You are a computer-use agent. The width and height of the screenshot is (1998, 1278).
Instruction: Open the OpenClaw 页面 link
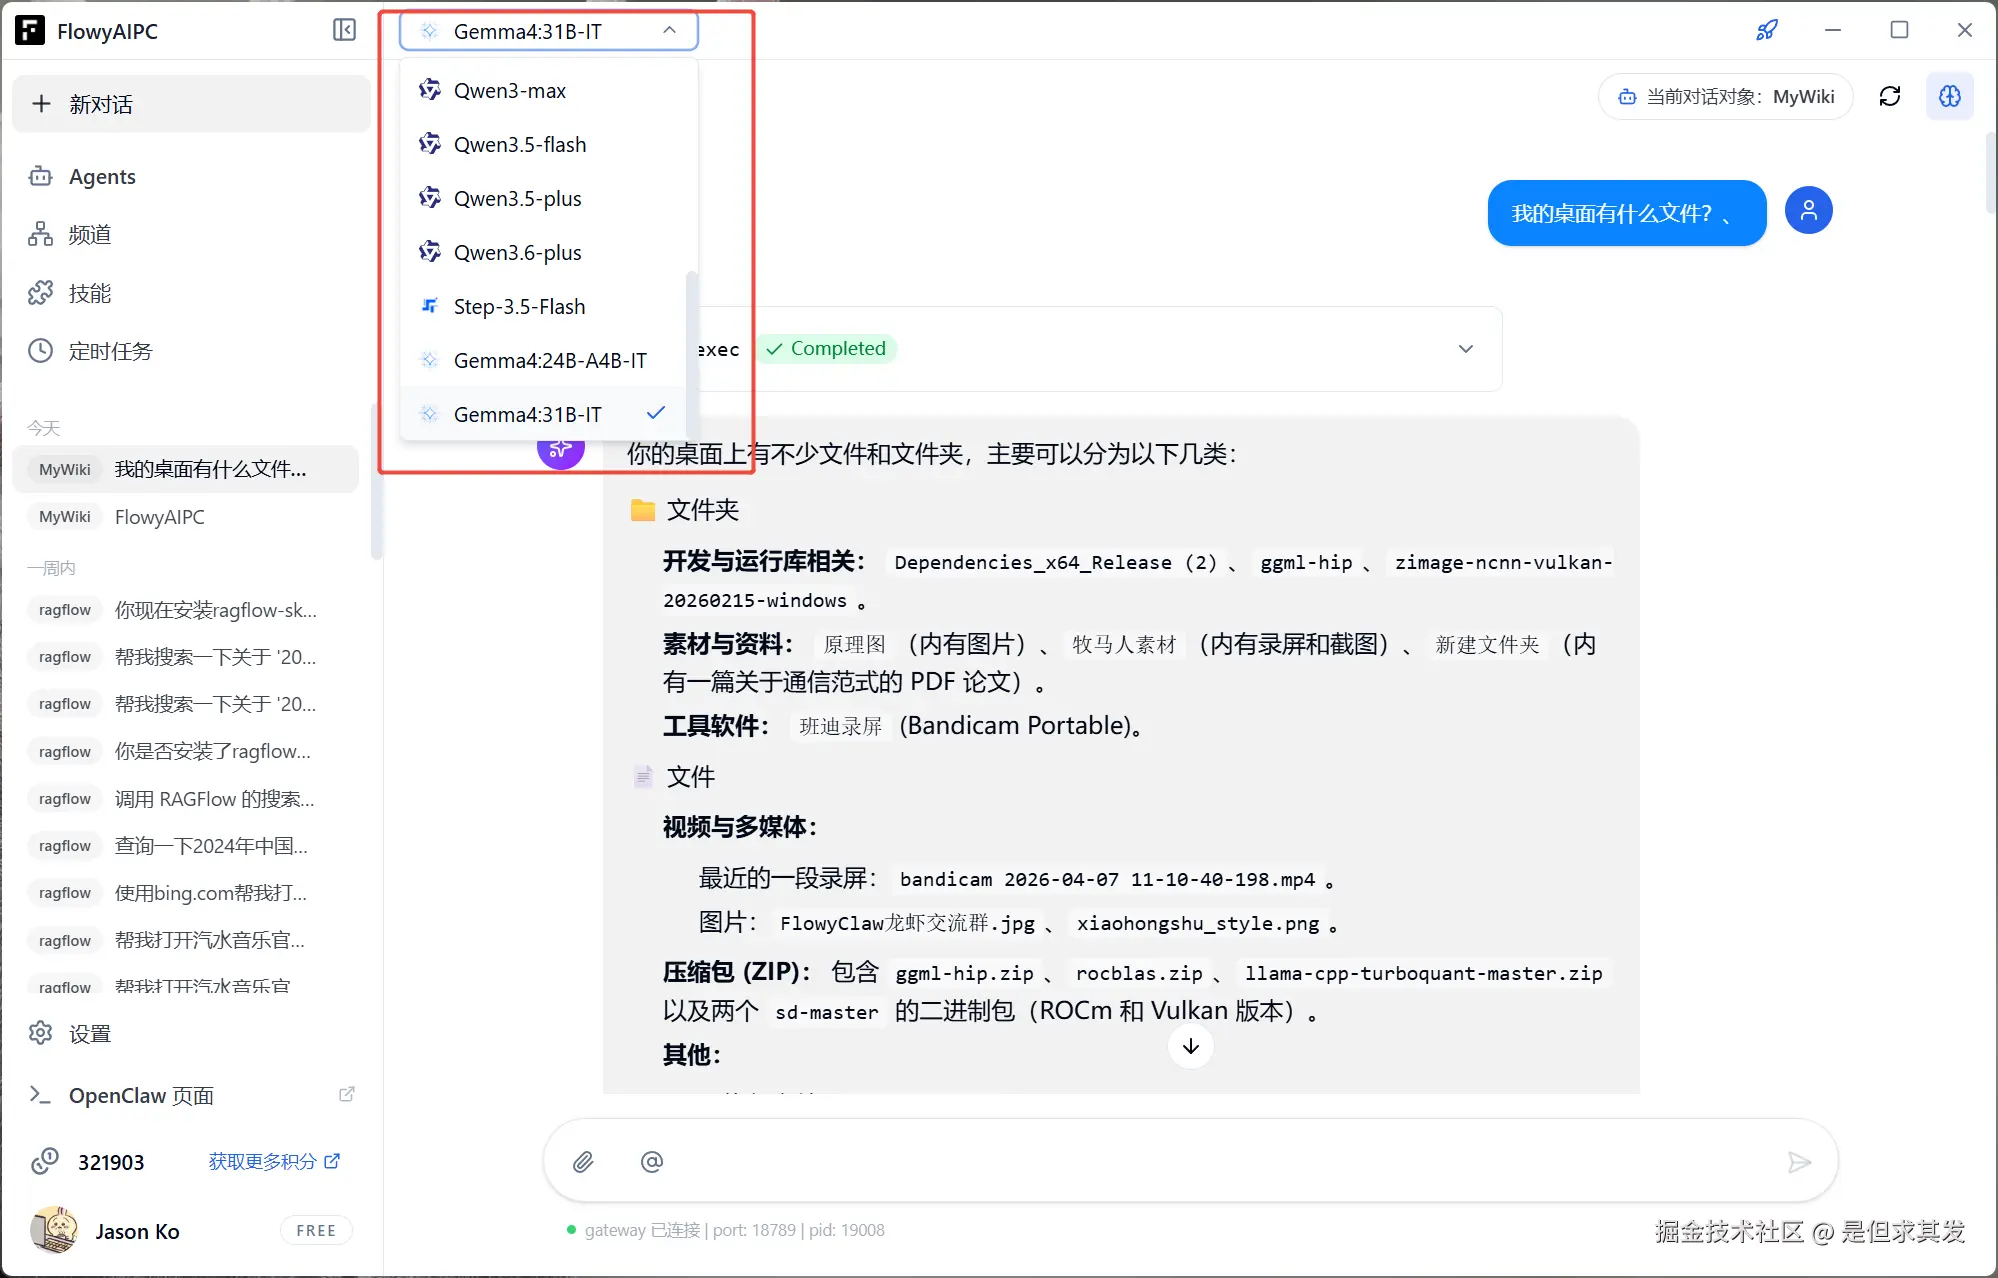coord(140,1095)
